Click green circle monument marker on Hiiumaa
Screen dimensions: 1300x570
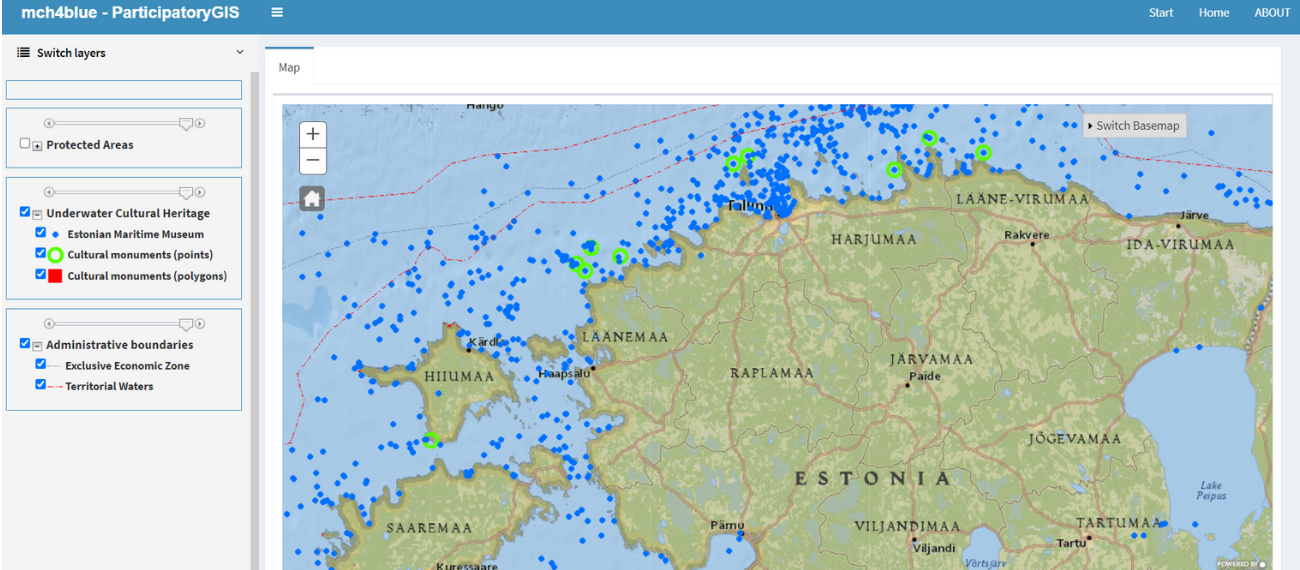[x=431, y=440]
